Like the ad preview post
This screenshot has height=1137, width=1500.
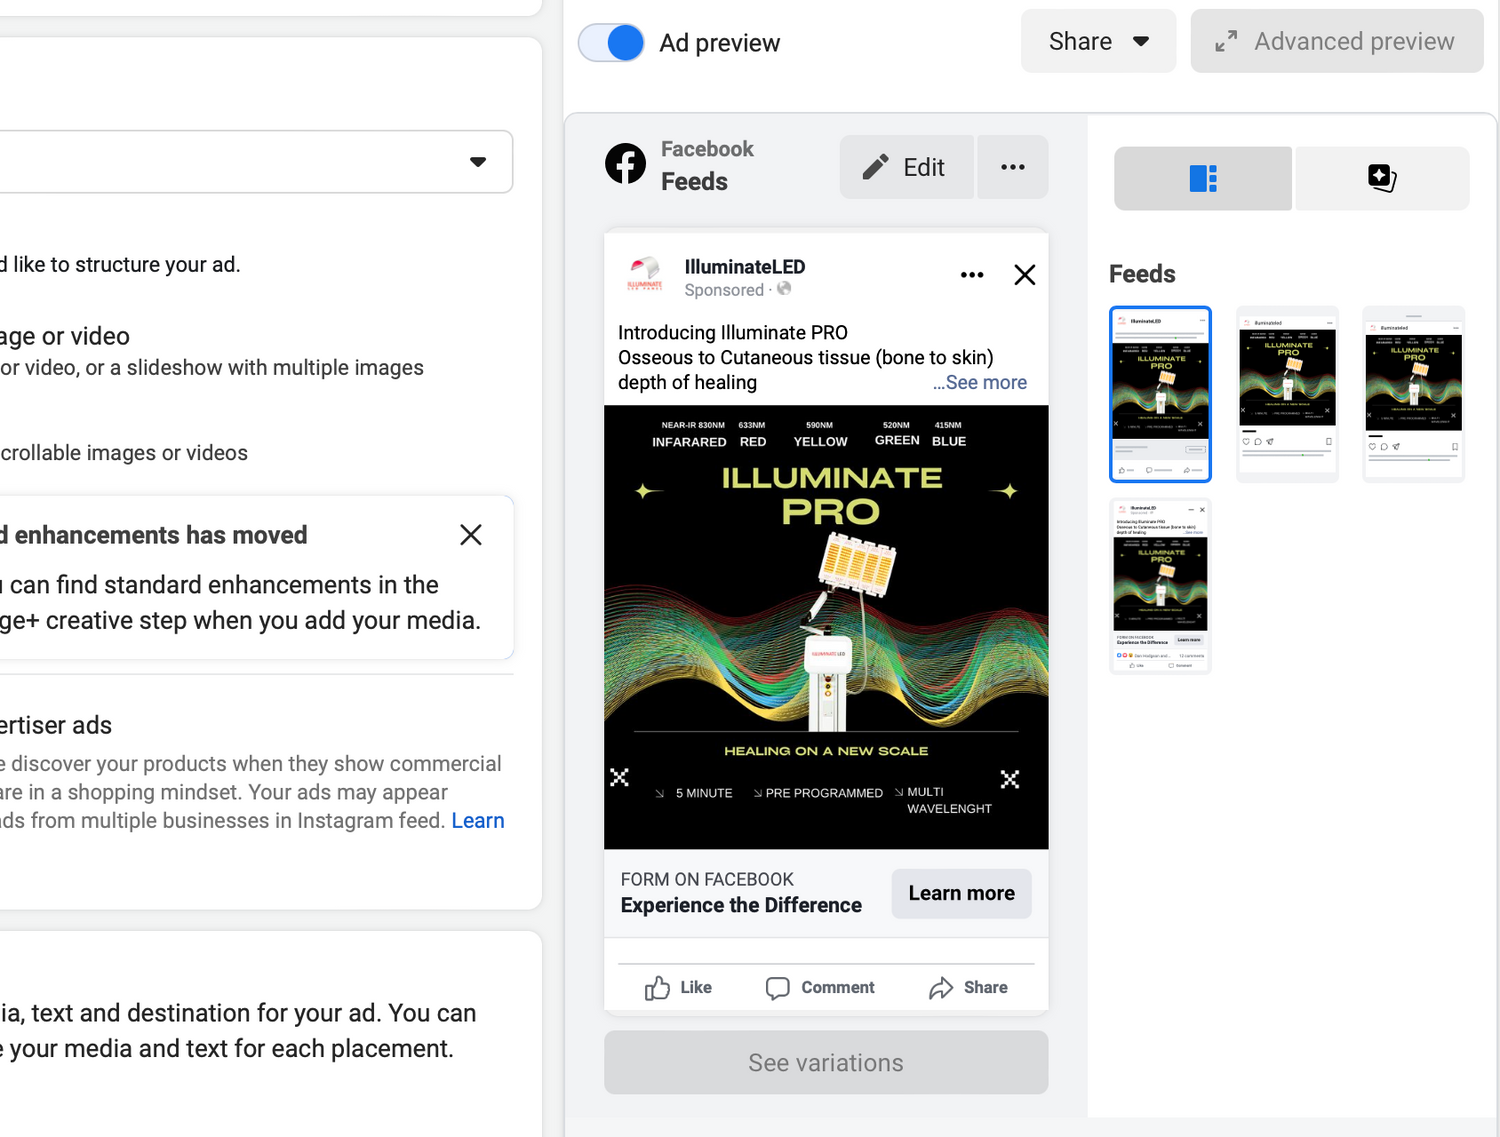[x=678, y=988]
